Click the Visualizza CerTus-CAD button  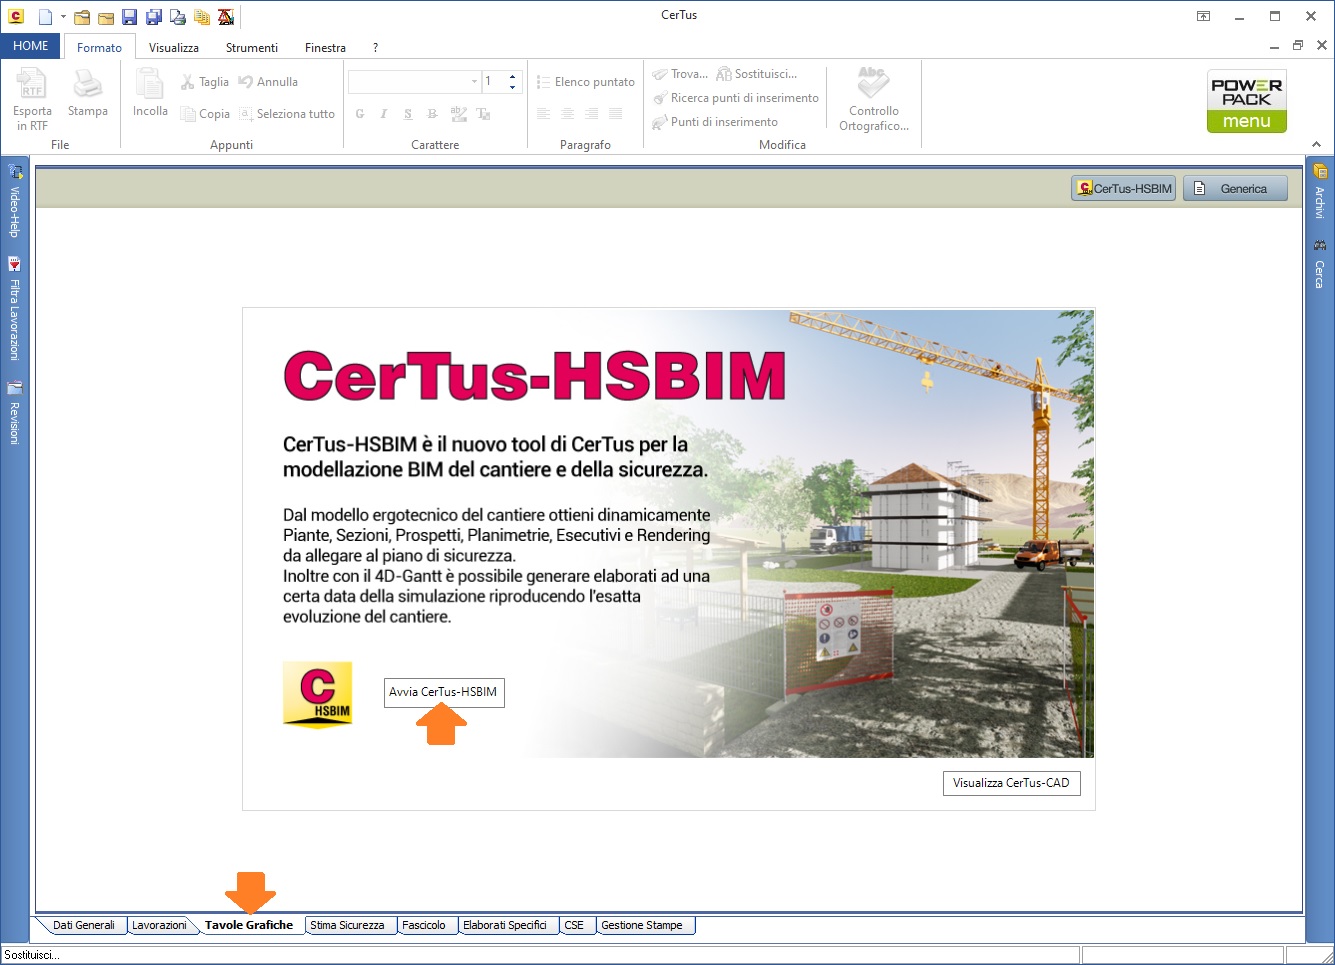coord(1011,783)
